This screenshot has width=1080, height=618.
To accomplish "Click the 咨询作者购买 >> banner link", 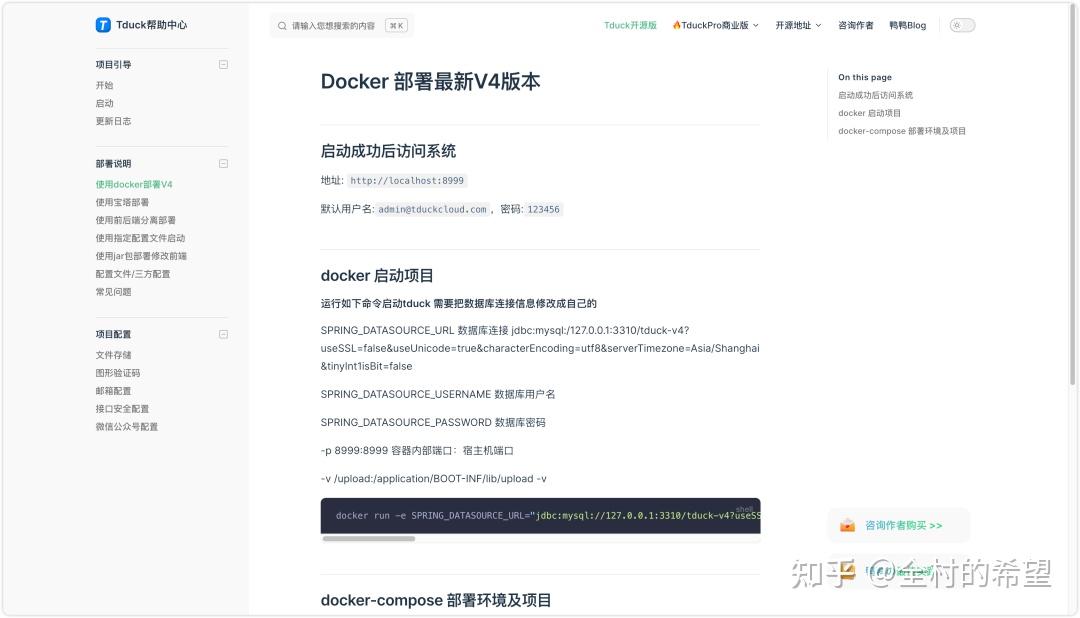I will (x=898, y=525).
